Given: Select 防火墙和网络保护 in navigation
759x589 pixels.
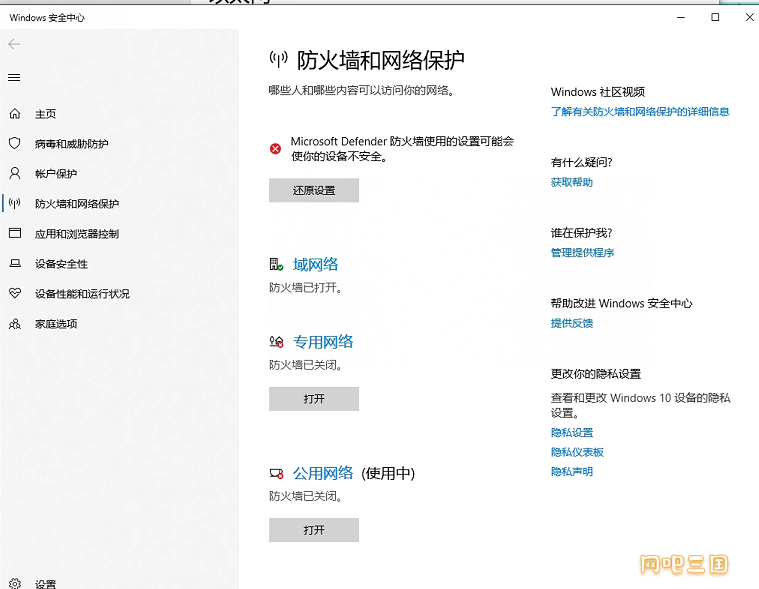Looking at the screenshot, I should coord(77,204).
